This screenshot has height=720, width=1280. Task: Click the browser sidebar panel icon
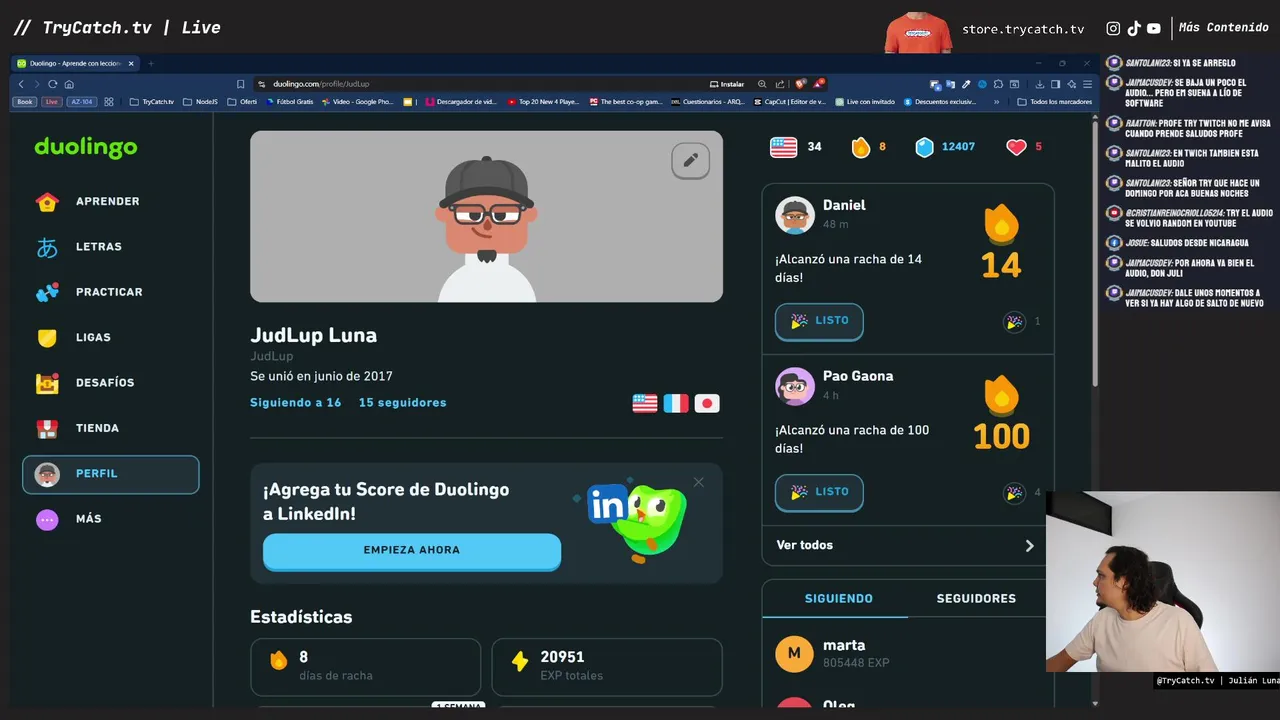tap(1055, 84)
